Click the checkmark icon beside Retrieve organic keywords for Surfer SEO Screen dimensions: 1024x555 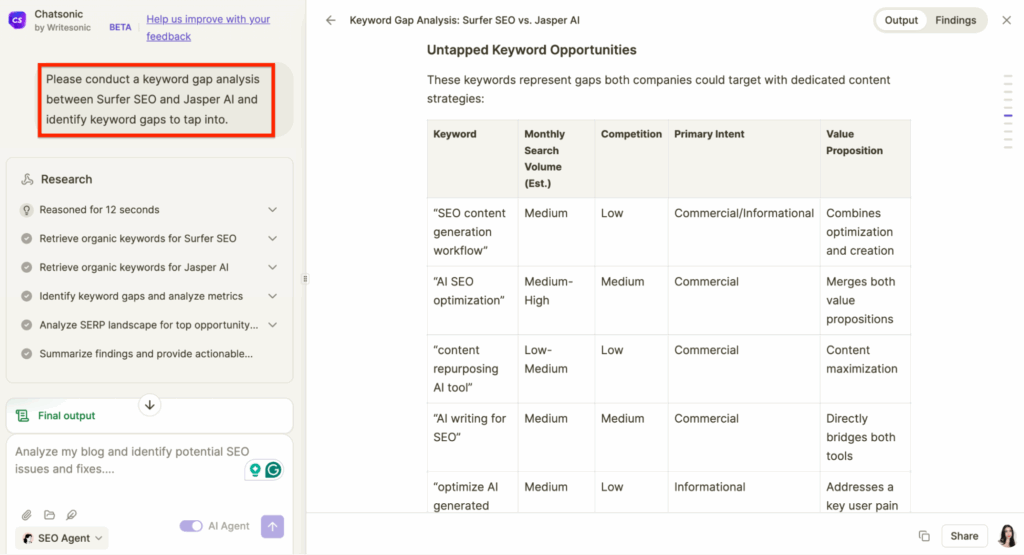coord(26,238)
